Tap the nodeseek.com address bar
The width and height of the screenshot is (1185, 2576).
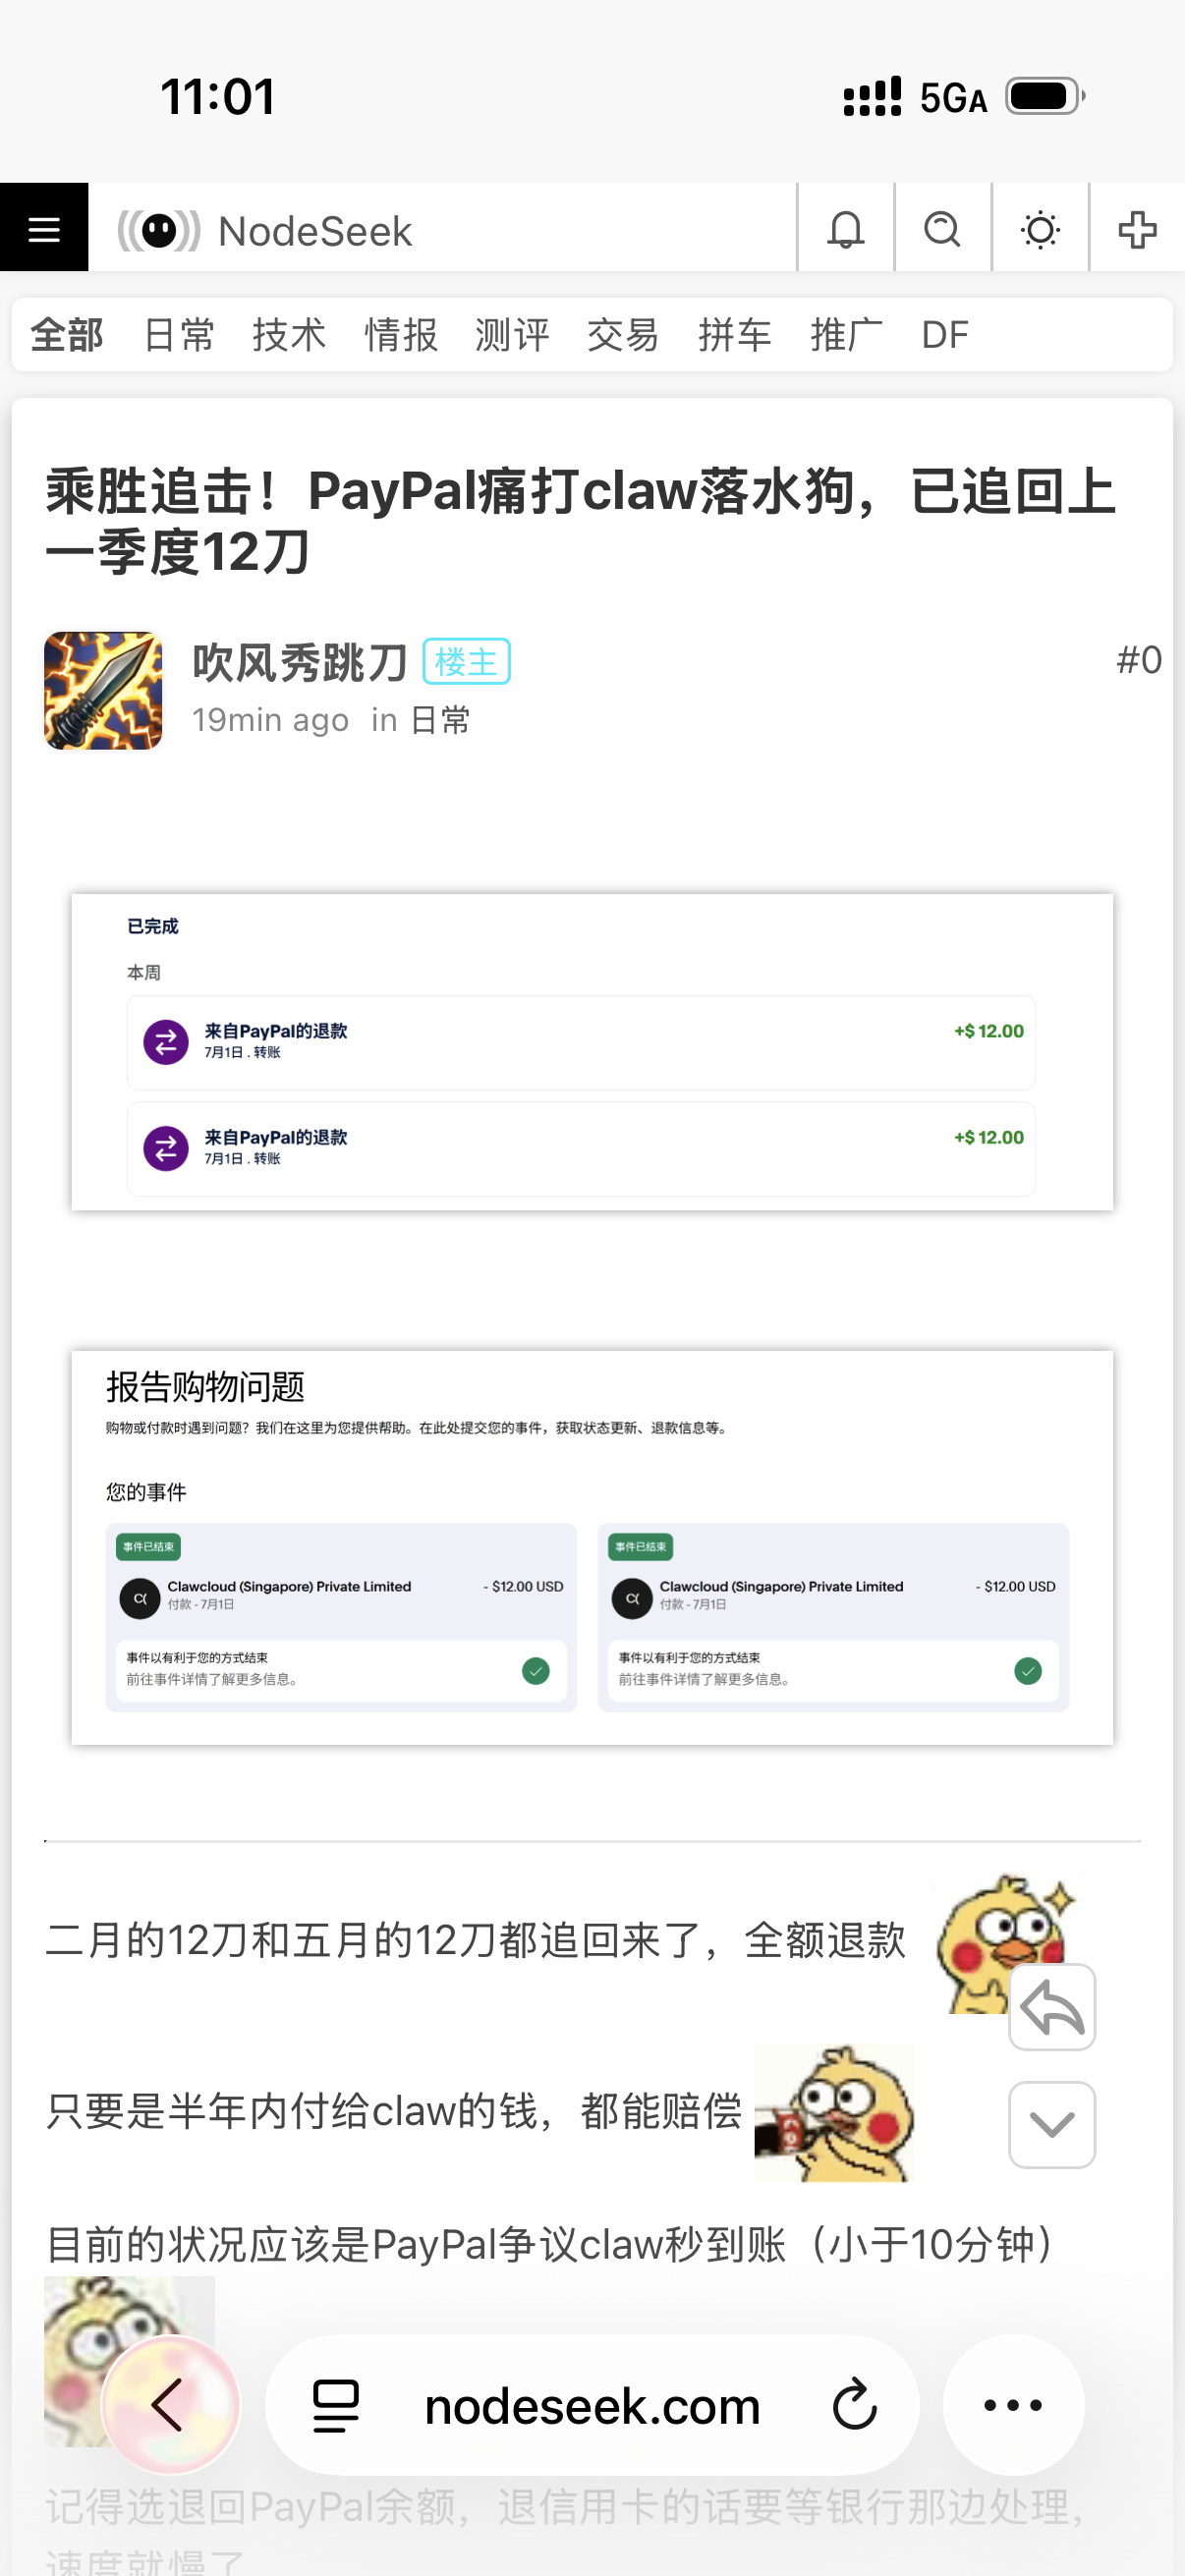click(x=592, y=2405)
